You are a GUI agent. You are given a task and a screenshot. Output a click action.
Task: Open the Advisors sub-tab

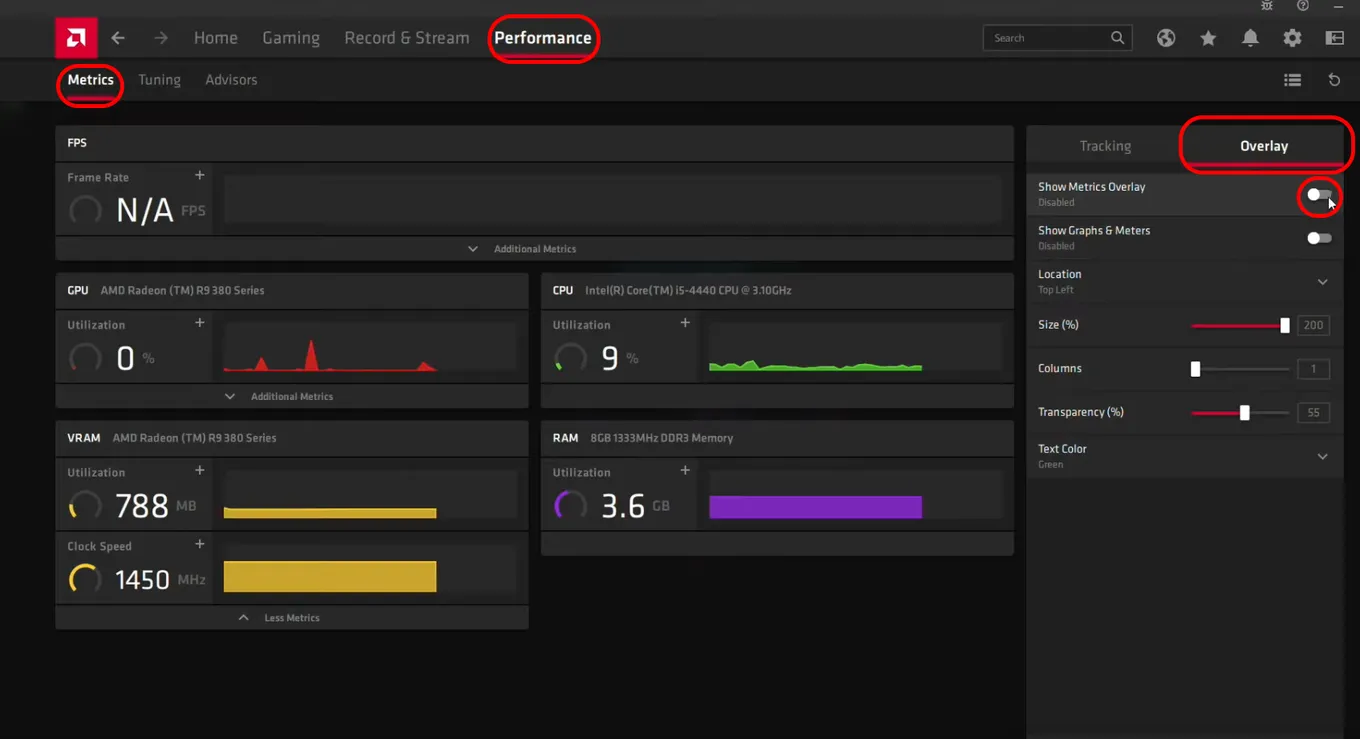[x=231, y=80]
